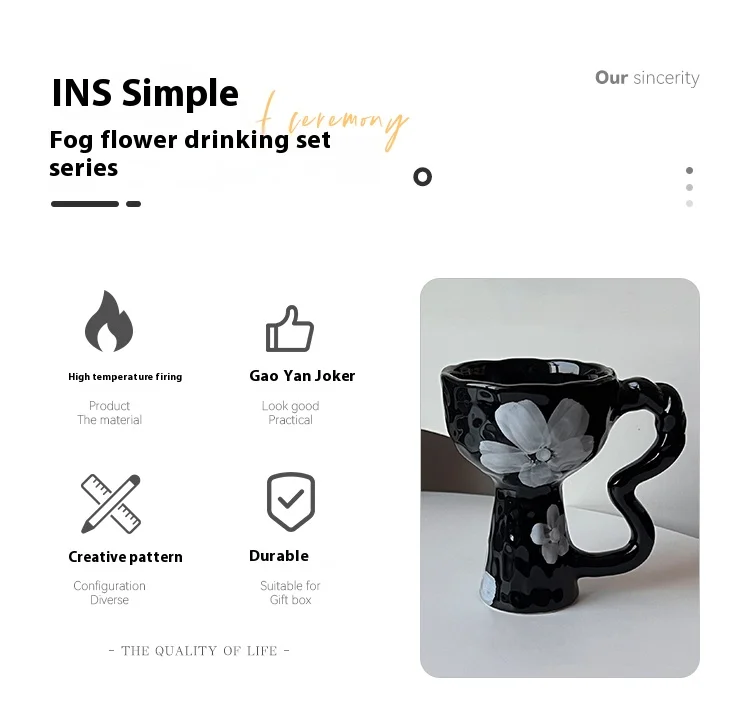Image resolution: width=750 pixels, height=728 pixels.
Task: Click the 'Fog flower drinking set series' subtitle
Action: click(x=190, y=154)
